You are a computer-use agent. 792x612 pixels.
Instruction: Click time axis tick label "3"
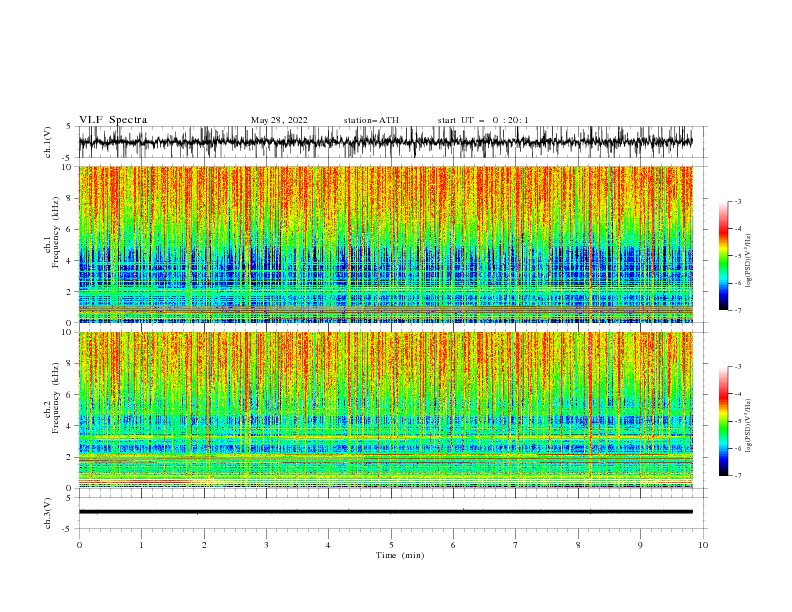point(266,545)
